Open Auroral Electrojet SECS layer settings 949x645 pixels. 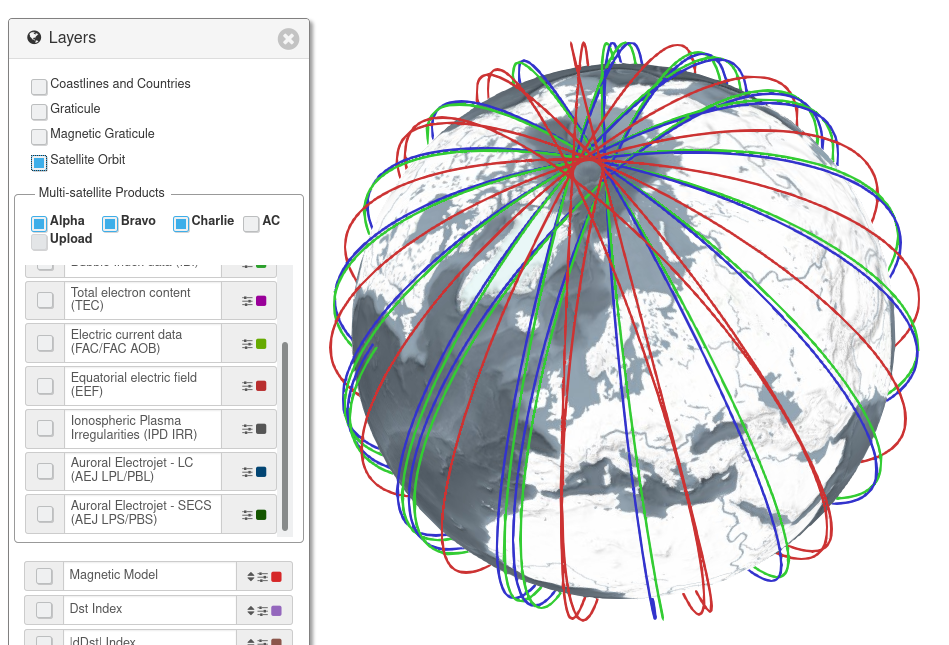click(x=249, y=513)
